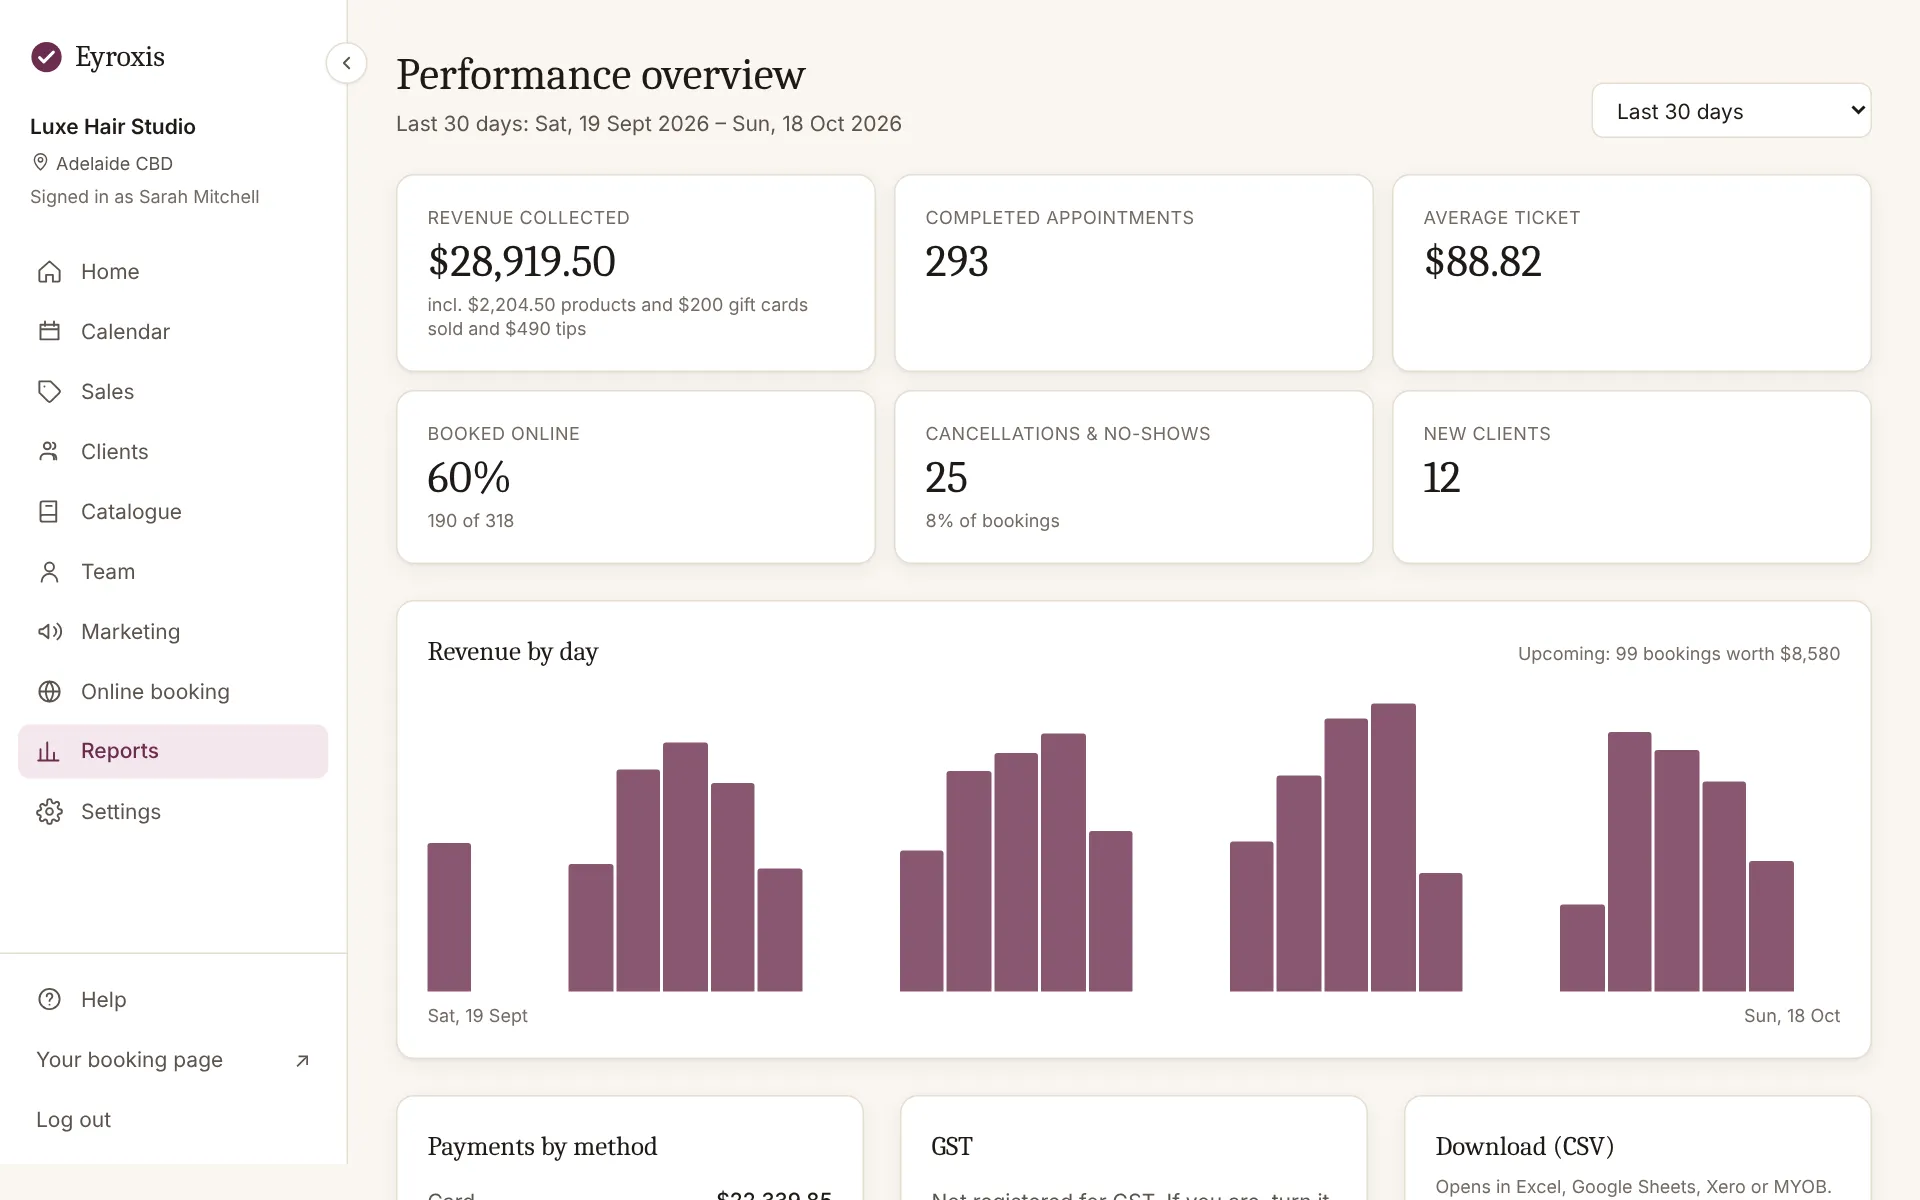Click the Clients people icon
Screen dimensions: 1920x1200
[x=49, y=451]
